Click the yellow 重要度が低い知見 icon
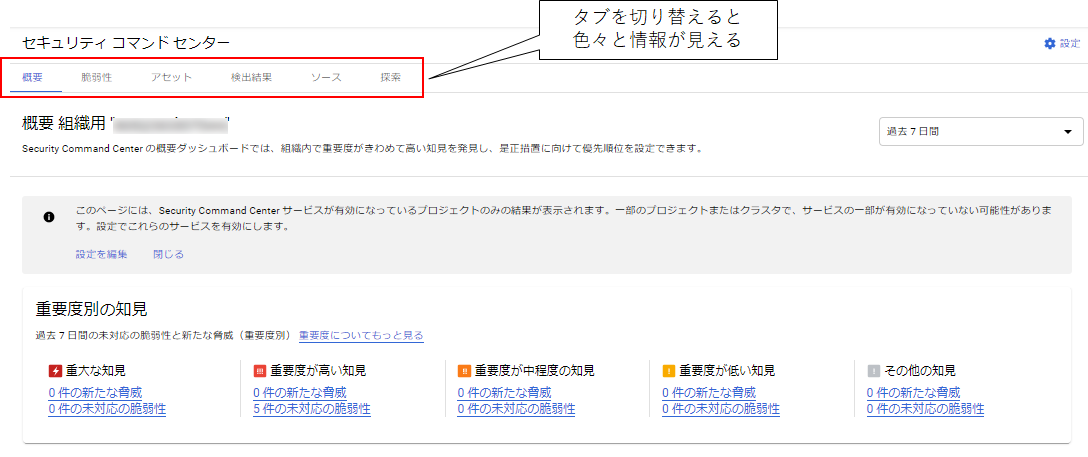This screenshot has width=1088, height=457. point(669,371)
